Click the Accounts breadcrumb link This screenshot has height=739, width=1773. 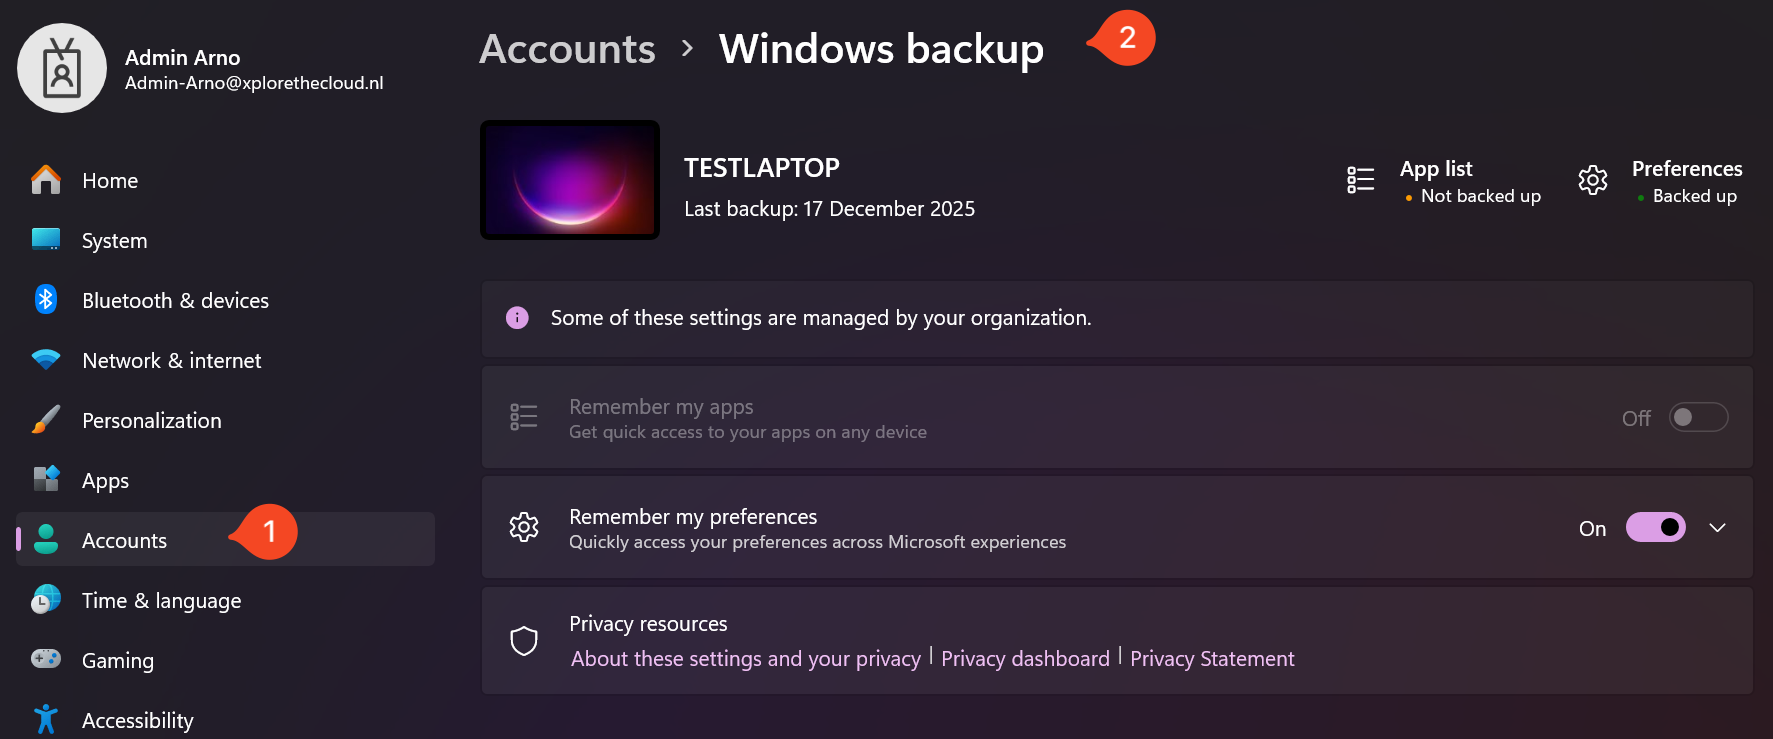(567, 49)
